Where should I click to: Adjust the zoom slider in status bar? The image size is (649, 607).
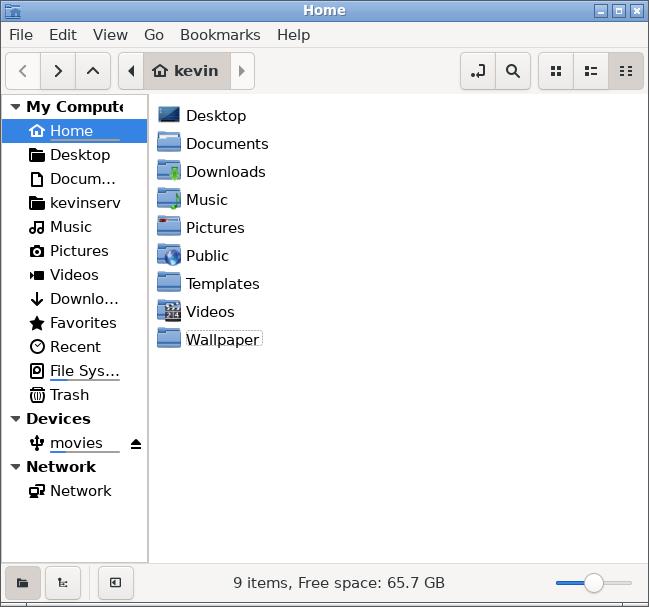click(x=594, y=582)
